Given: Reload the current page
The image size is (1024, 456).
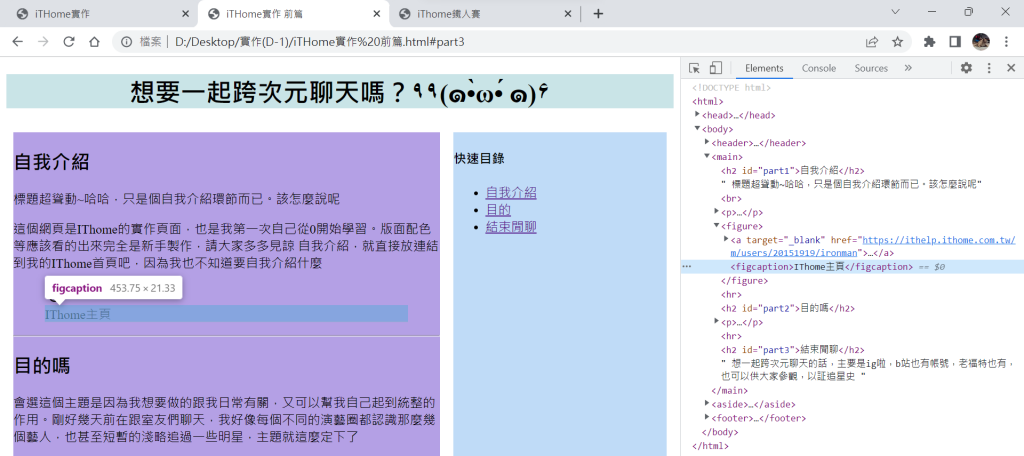Looking at the screenshot, I should point(69,42).
